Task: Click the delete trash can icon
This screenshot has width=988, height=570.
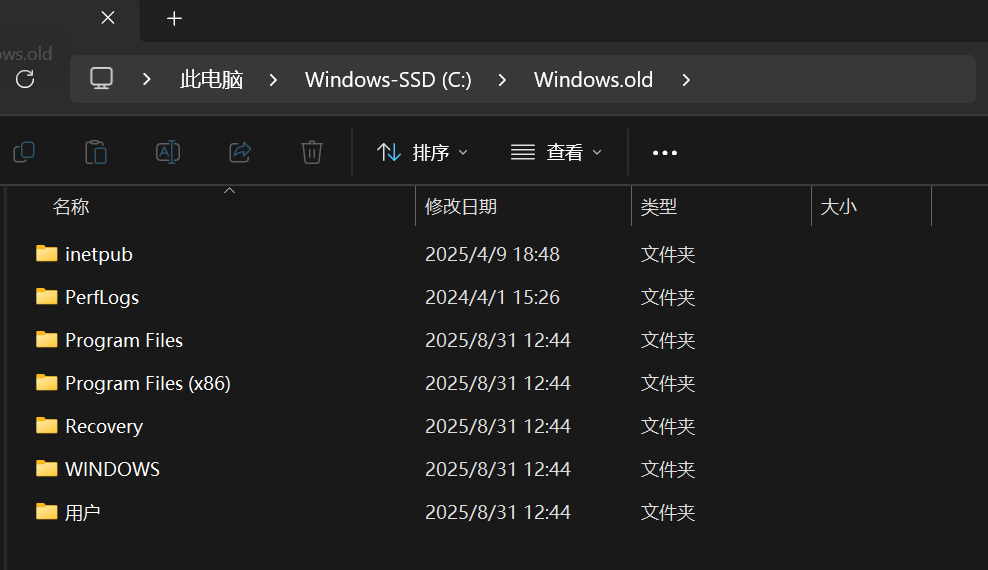Action: click(312, 152)
